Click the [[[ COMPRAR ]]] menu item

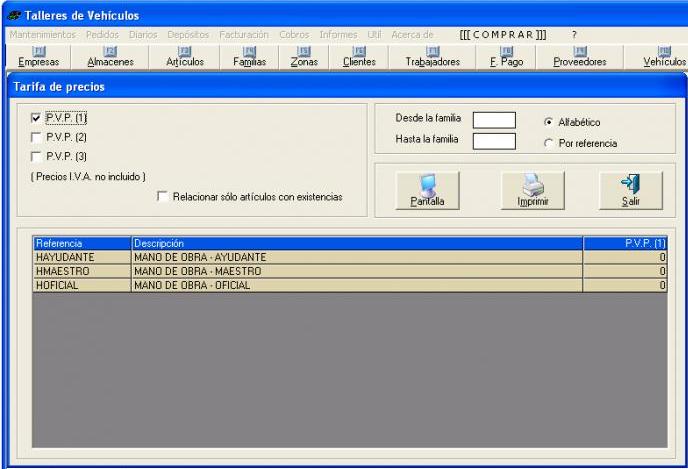tap(503, 35)
